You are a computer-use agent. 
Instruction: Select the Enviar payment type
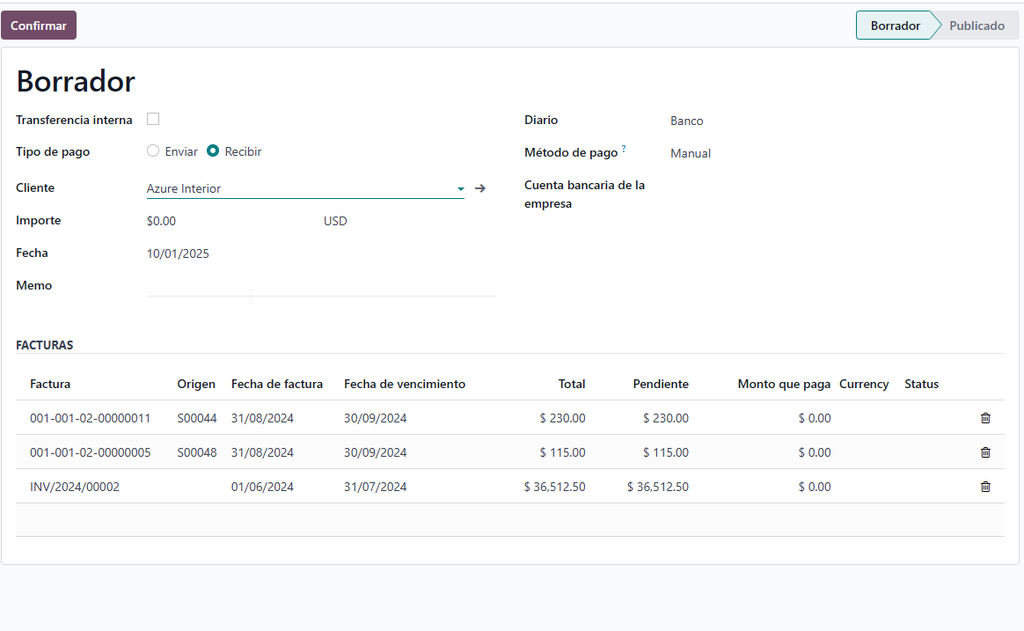point(151,151)
